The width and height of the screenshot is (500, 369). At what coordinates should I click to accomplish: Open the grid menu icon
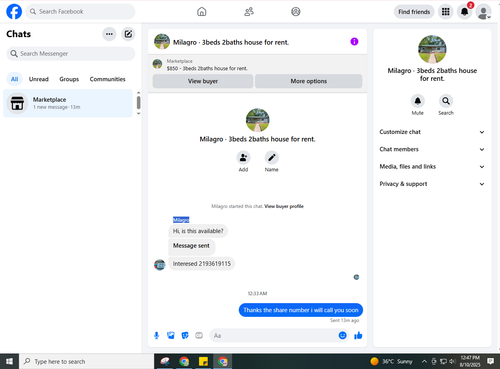446,12
